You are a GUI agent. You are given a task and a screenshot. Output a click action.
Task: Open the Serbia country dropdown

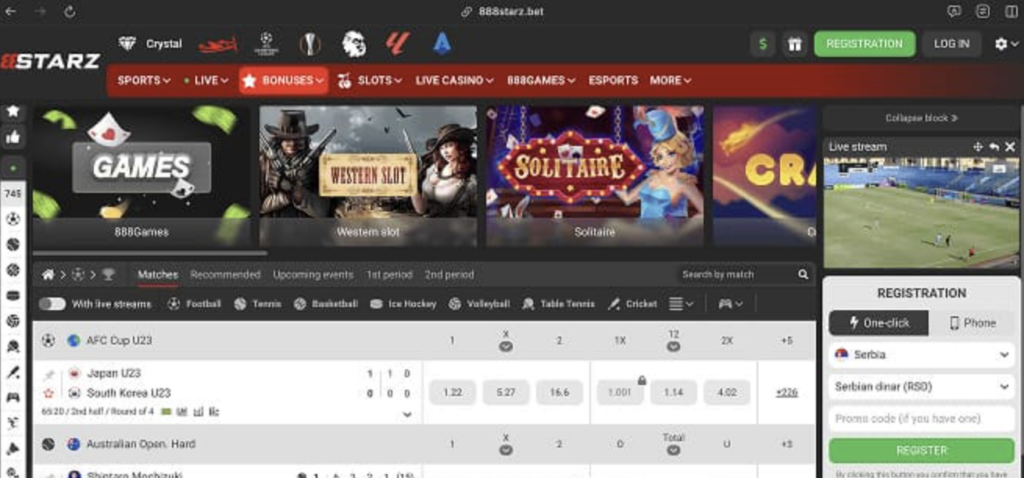(x=921, y=355)
